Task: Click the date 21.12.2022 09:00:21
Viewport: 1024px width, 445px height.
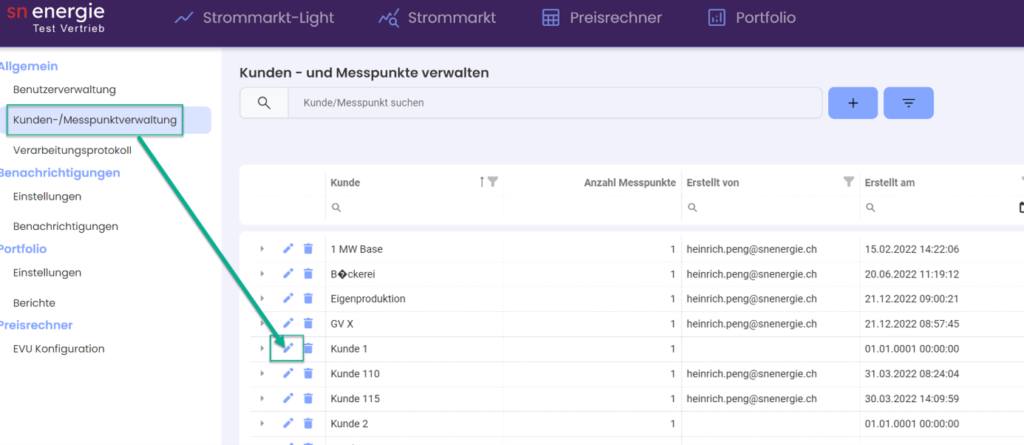Action: (x=912, y=299)
